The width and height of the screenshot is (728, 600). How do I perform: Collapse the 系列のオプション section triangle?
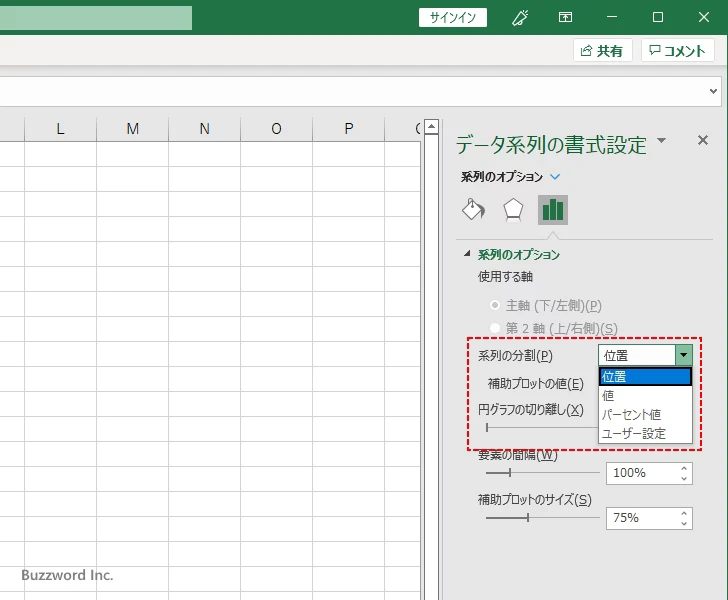(x=467, y=254)
